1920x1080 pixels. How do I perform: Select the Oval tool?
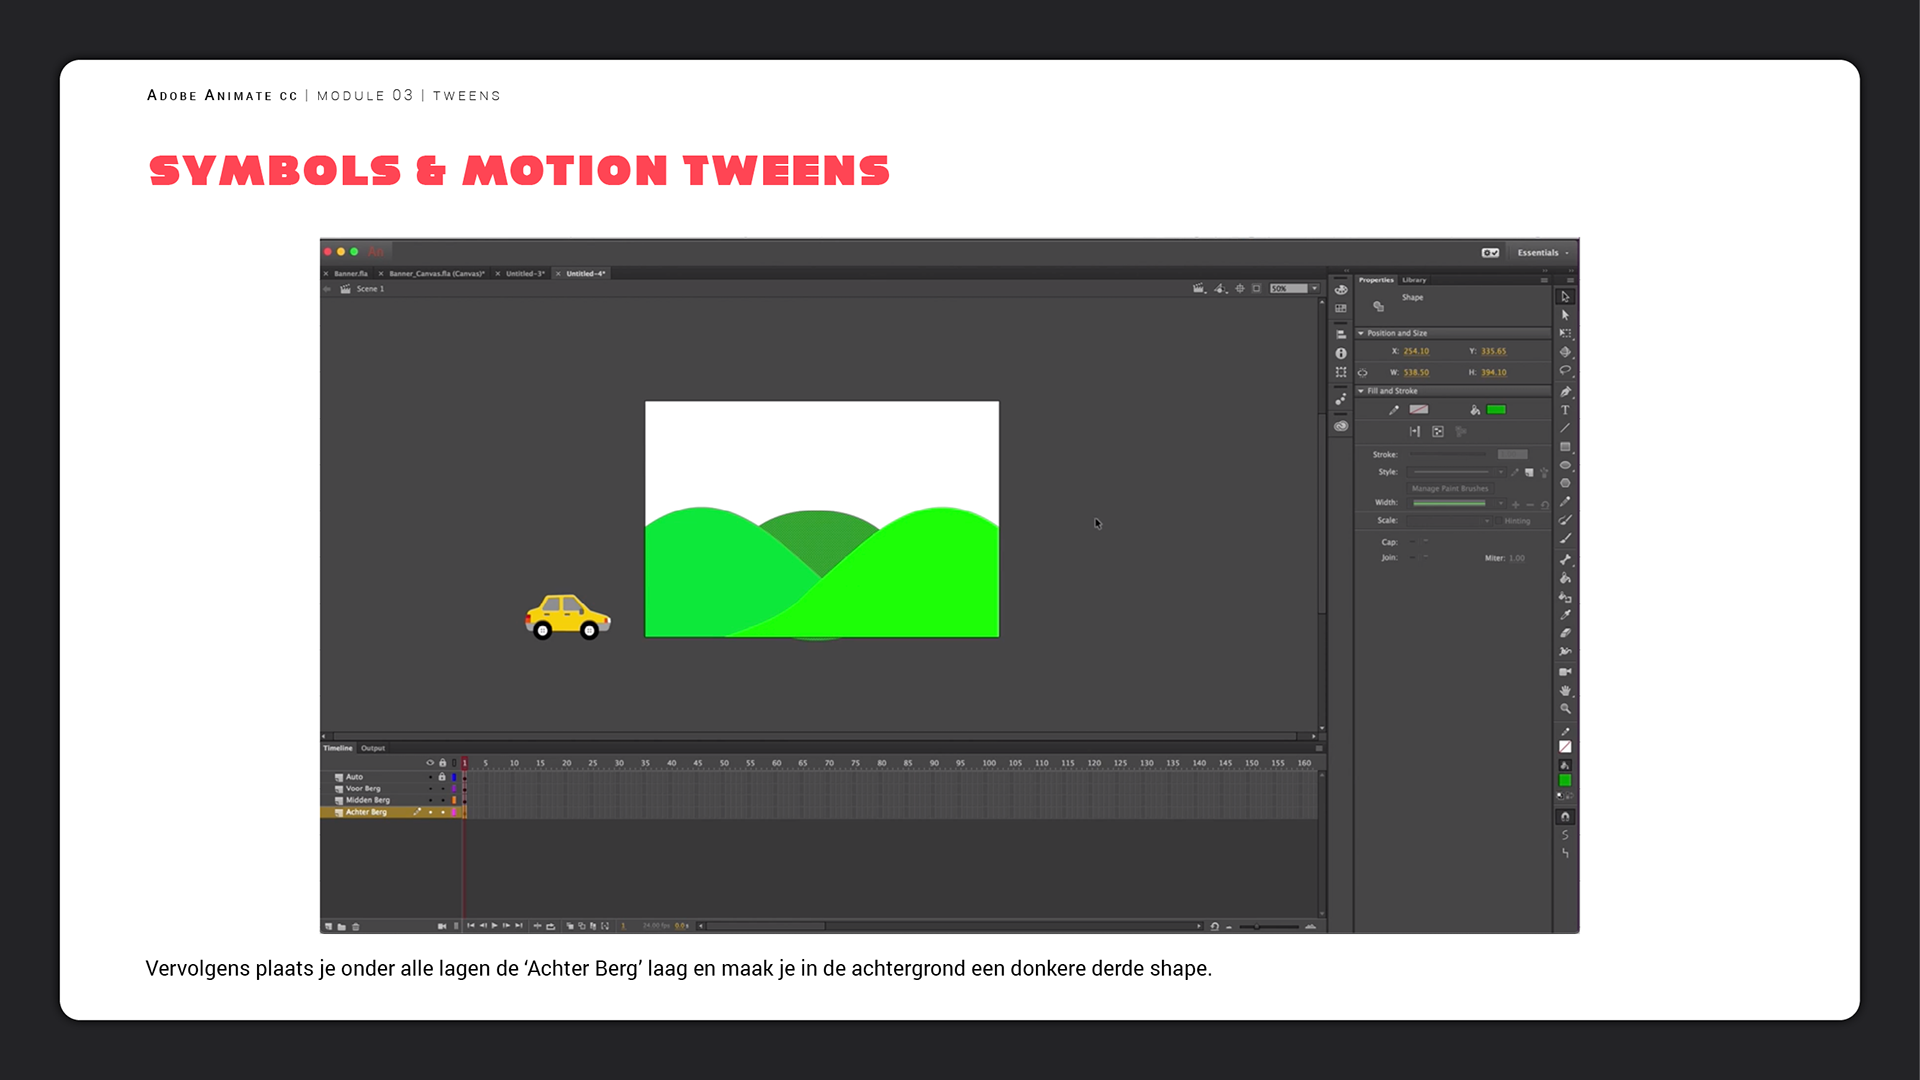point(1565,465)
